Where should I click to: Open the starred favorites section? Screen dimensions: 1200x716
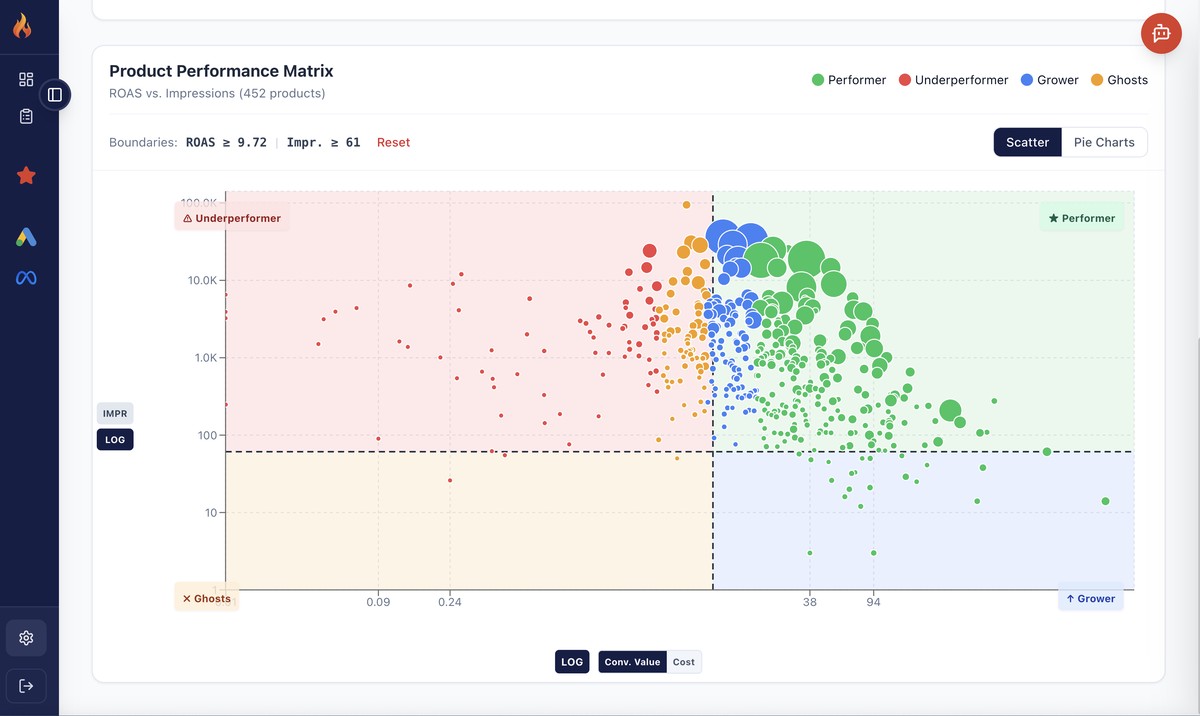click(x=26, y=175)
